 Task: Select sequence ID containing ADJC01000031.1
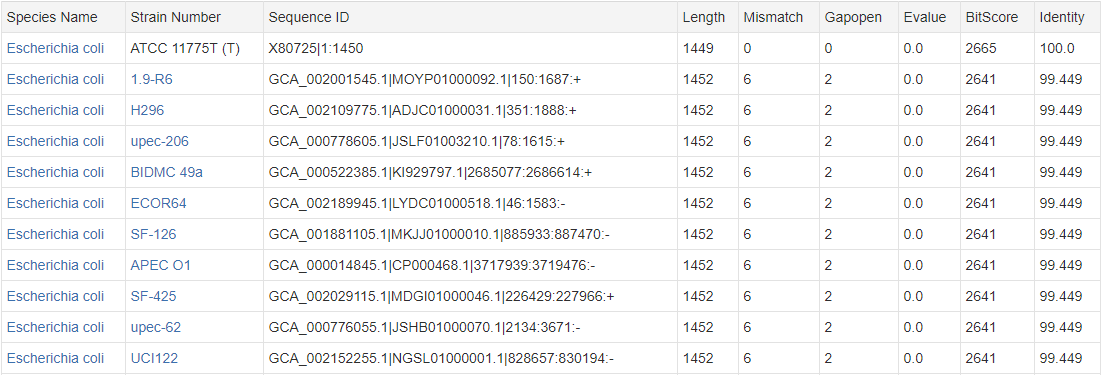click(423, 110)
